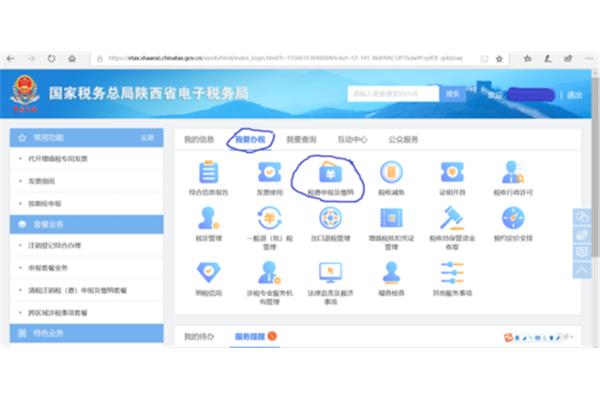Open 预约定价安排 compass icon
The width and height of the screenshot is (600, 400).
click(x=513, y=218)
